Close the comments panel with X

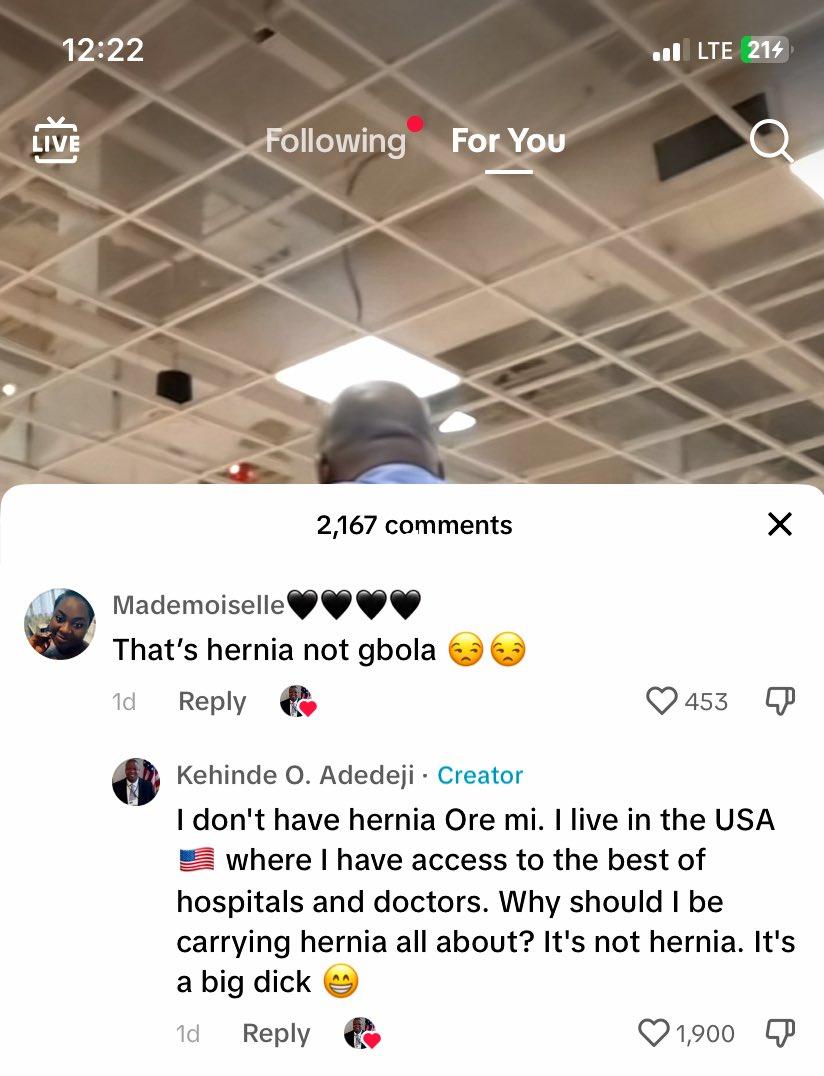click(x=780, y=524)
